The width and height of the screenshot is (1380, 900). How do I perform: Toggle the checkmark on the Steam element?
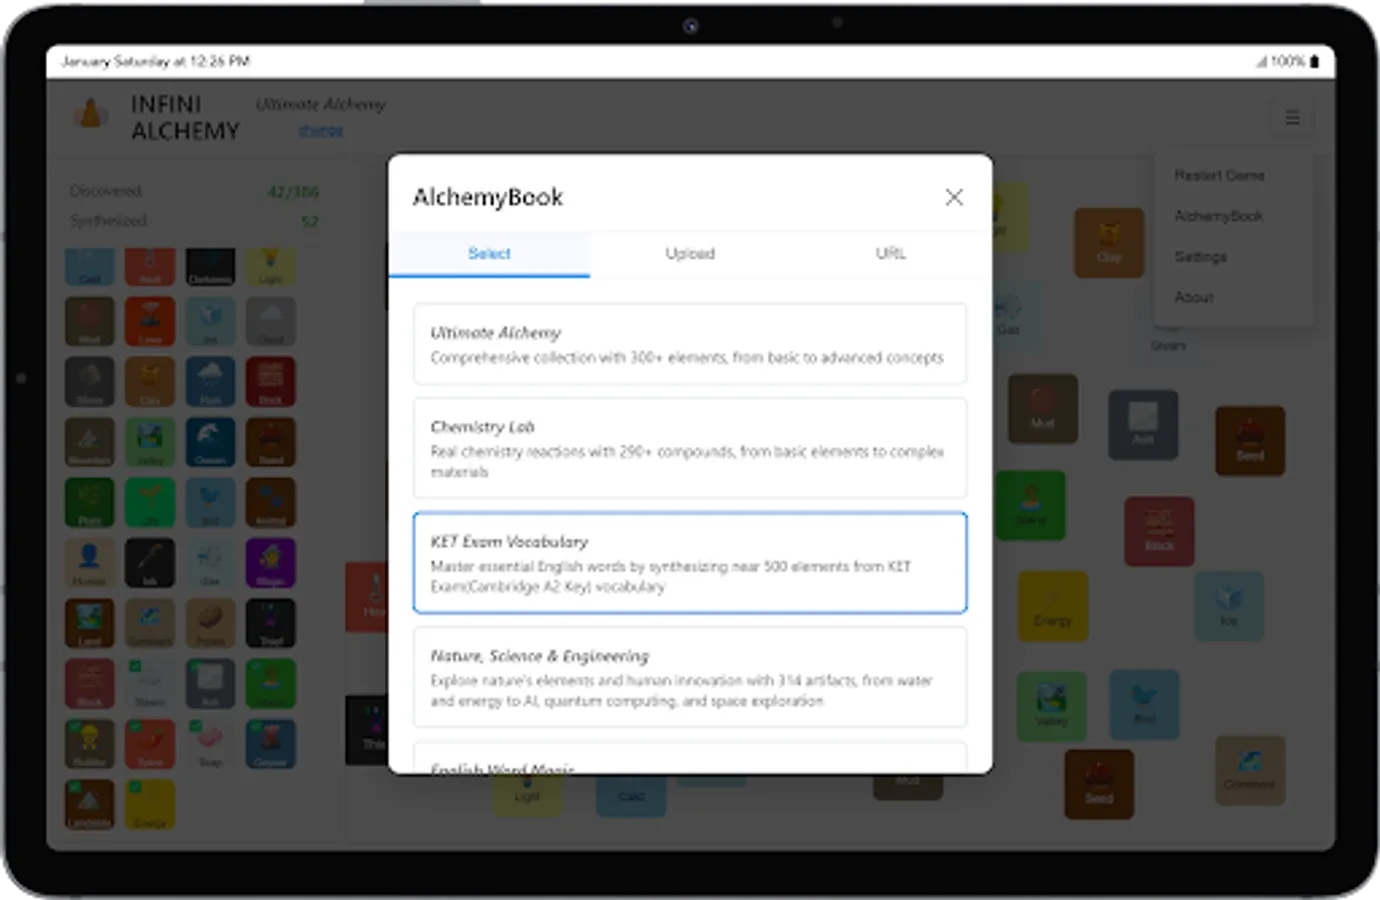click(134, 663)
